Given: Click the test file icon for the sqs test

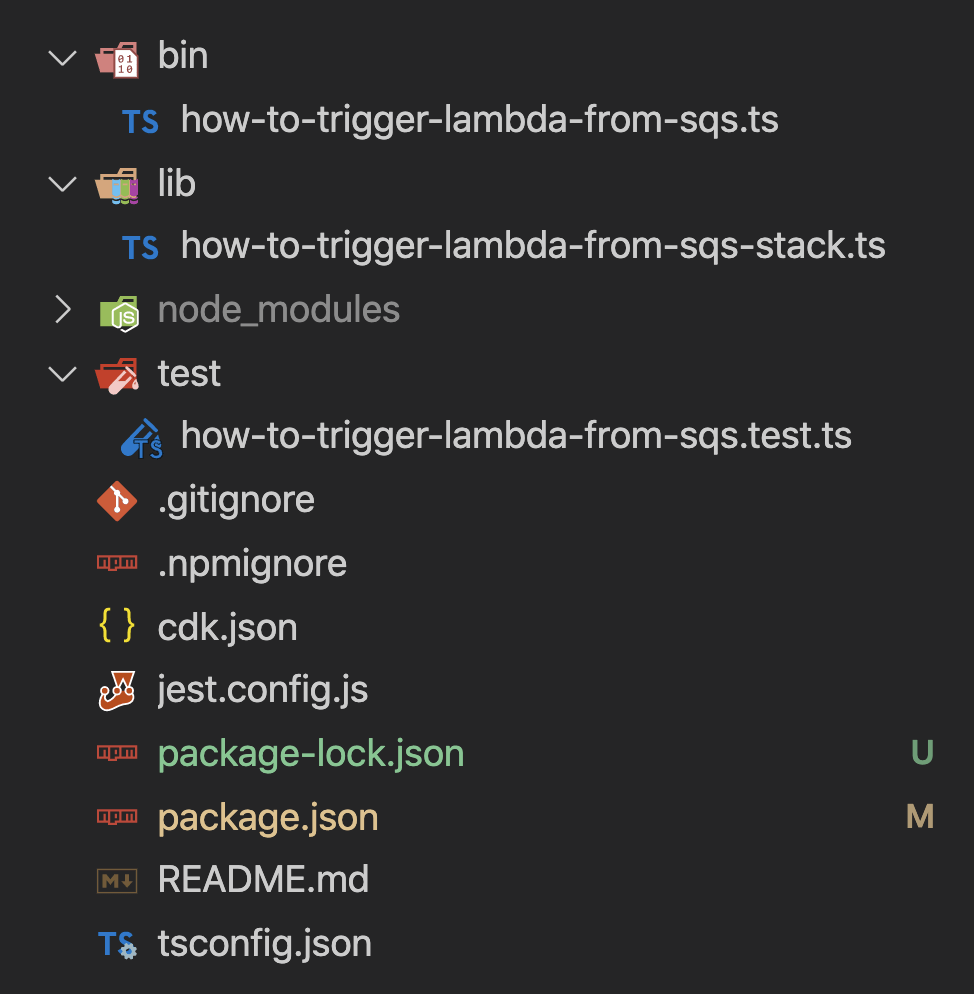Looking at the screenshot, I should coord(140,435).
